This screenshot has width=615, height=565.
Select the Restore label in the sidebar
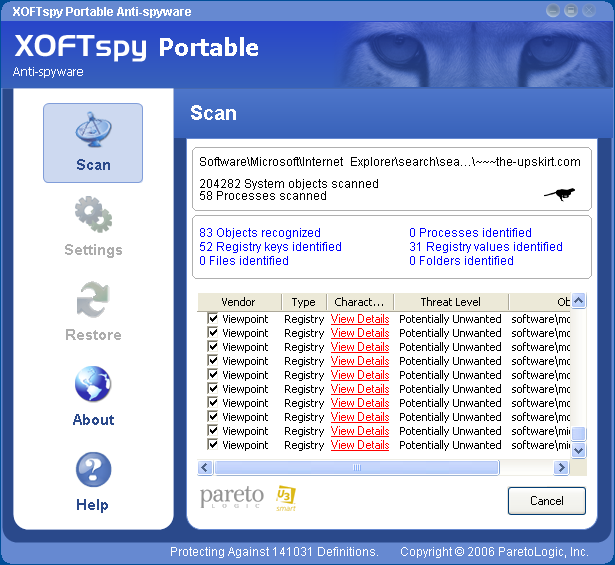click(x=93, y=335)
